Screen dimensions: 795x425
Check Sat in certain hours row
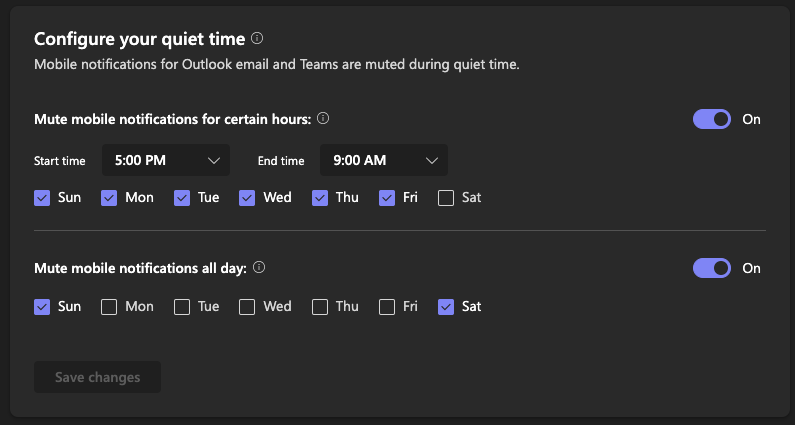tap(446, 198)
